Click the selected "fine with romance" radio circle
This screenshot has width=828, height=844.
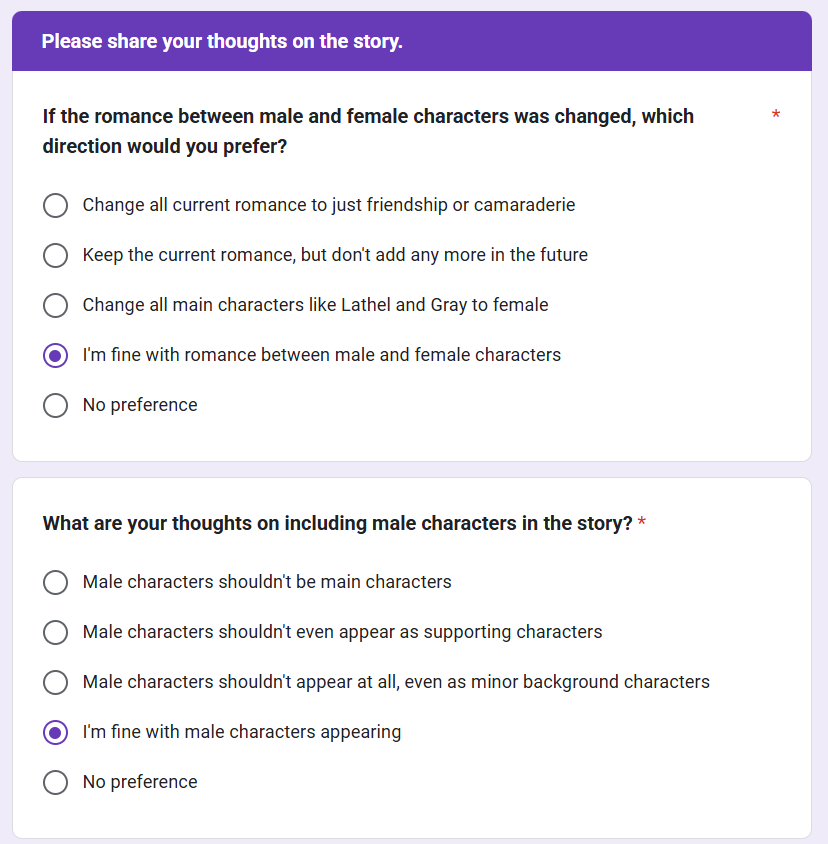(56, 355)
